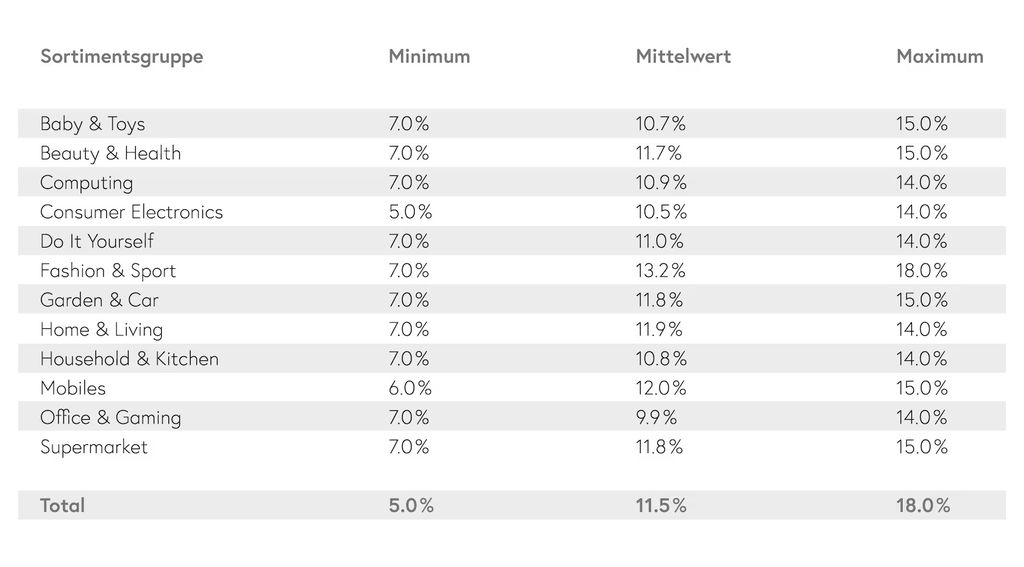The image size is (1024, 567).
Task: Select the Mobiles row label
Action: click(72, 388)
